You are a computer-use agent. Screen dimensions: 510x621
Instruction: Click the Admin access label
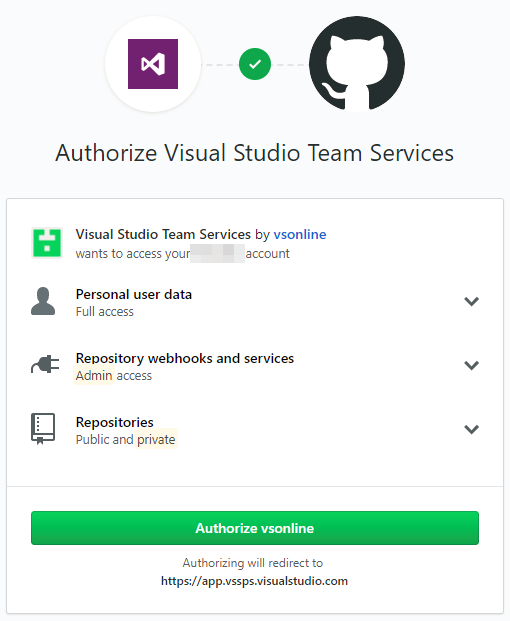tap(114, 375)
